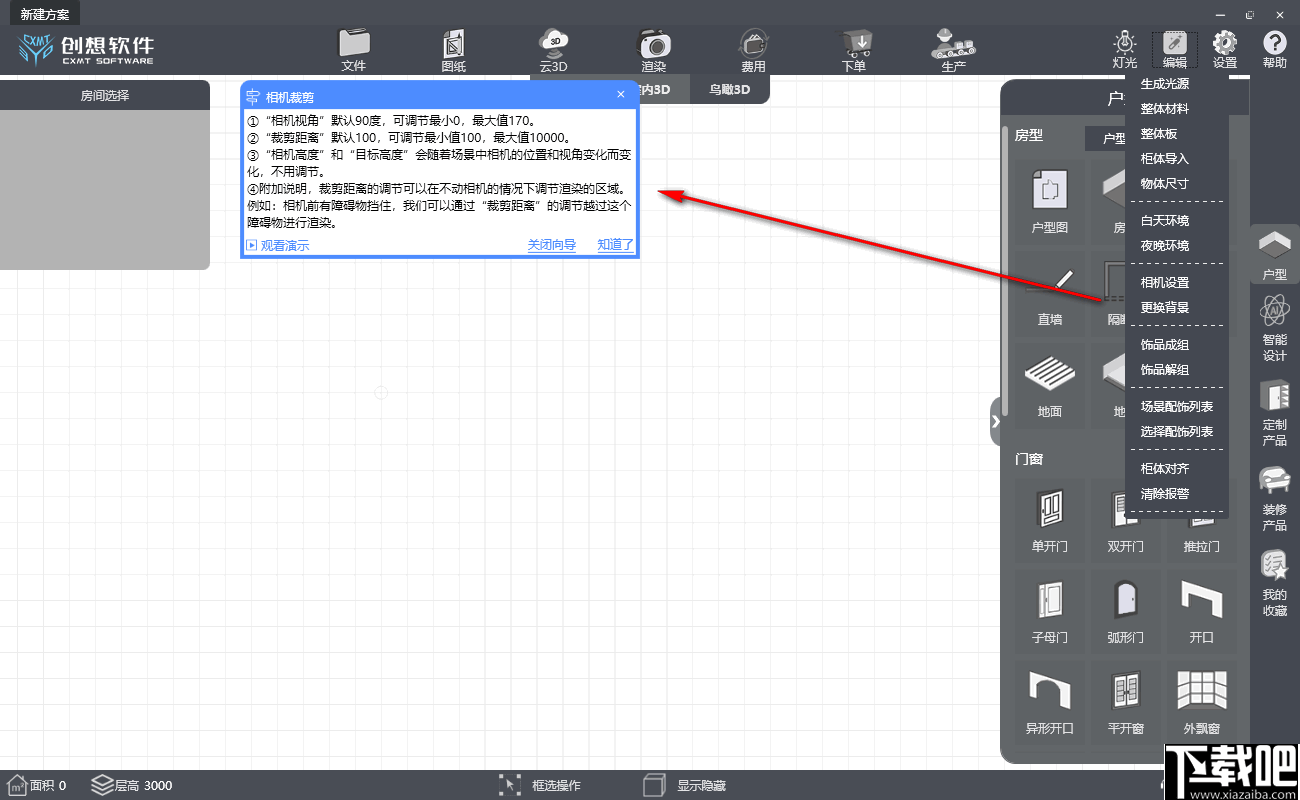
Task: Add a 外飘窗 bay window
Action: 1202,701
